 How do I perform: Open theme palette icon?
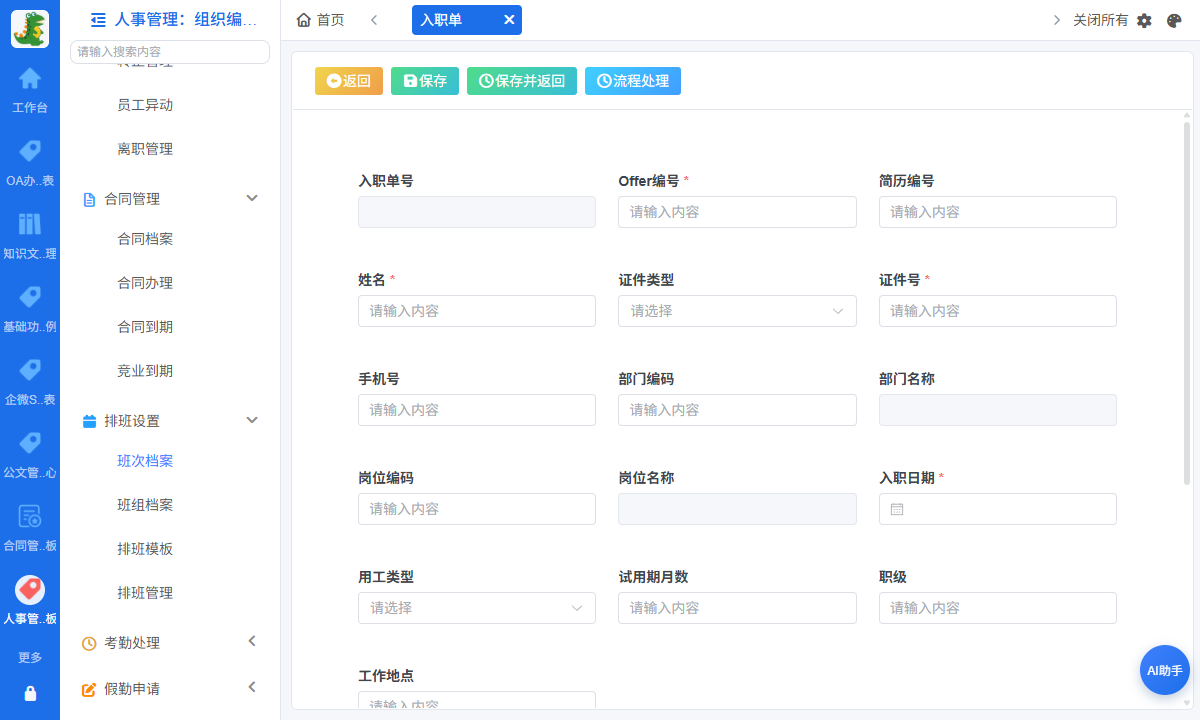(x=1175, y=20)
